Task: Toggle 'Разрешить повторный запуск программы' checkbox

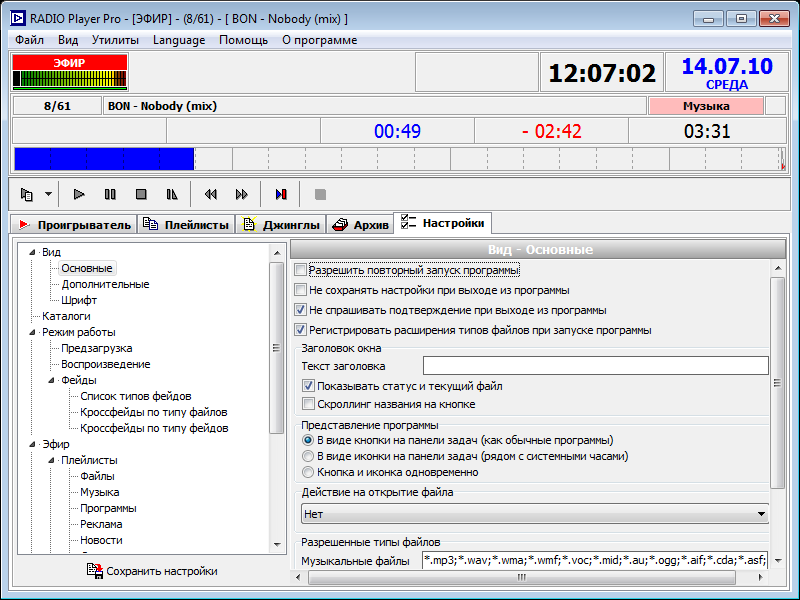Action: tap(301, 270)
